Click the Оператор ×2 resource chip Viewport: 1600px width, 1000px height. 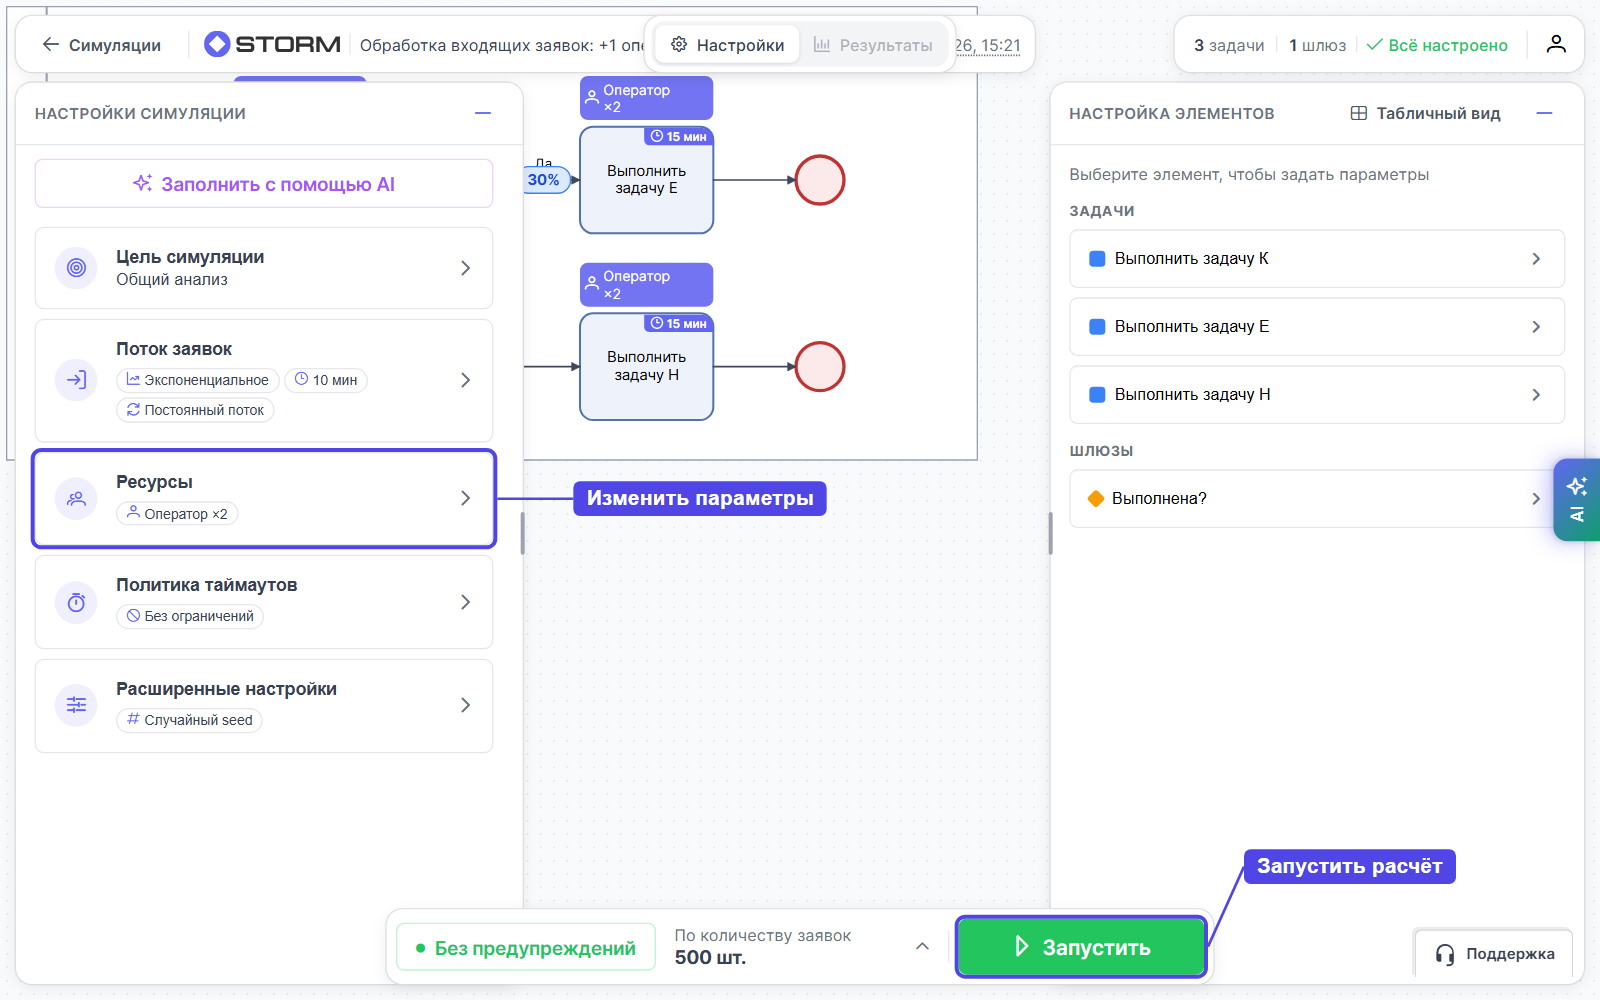pyautogui.click(x=177, y=514)
